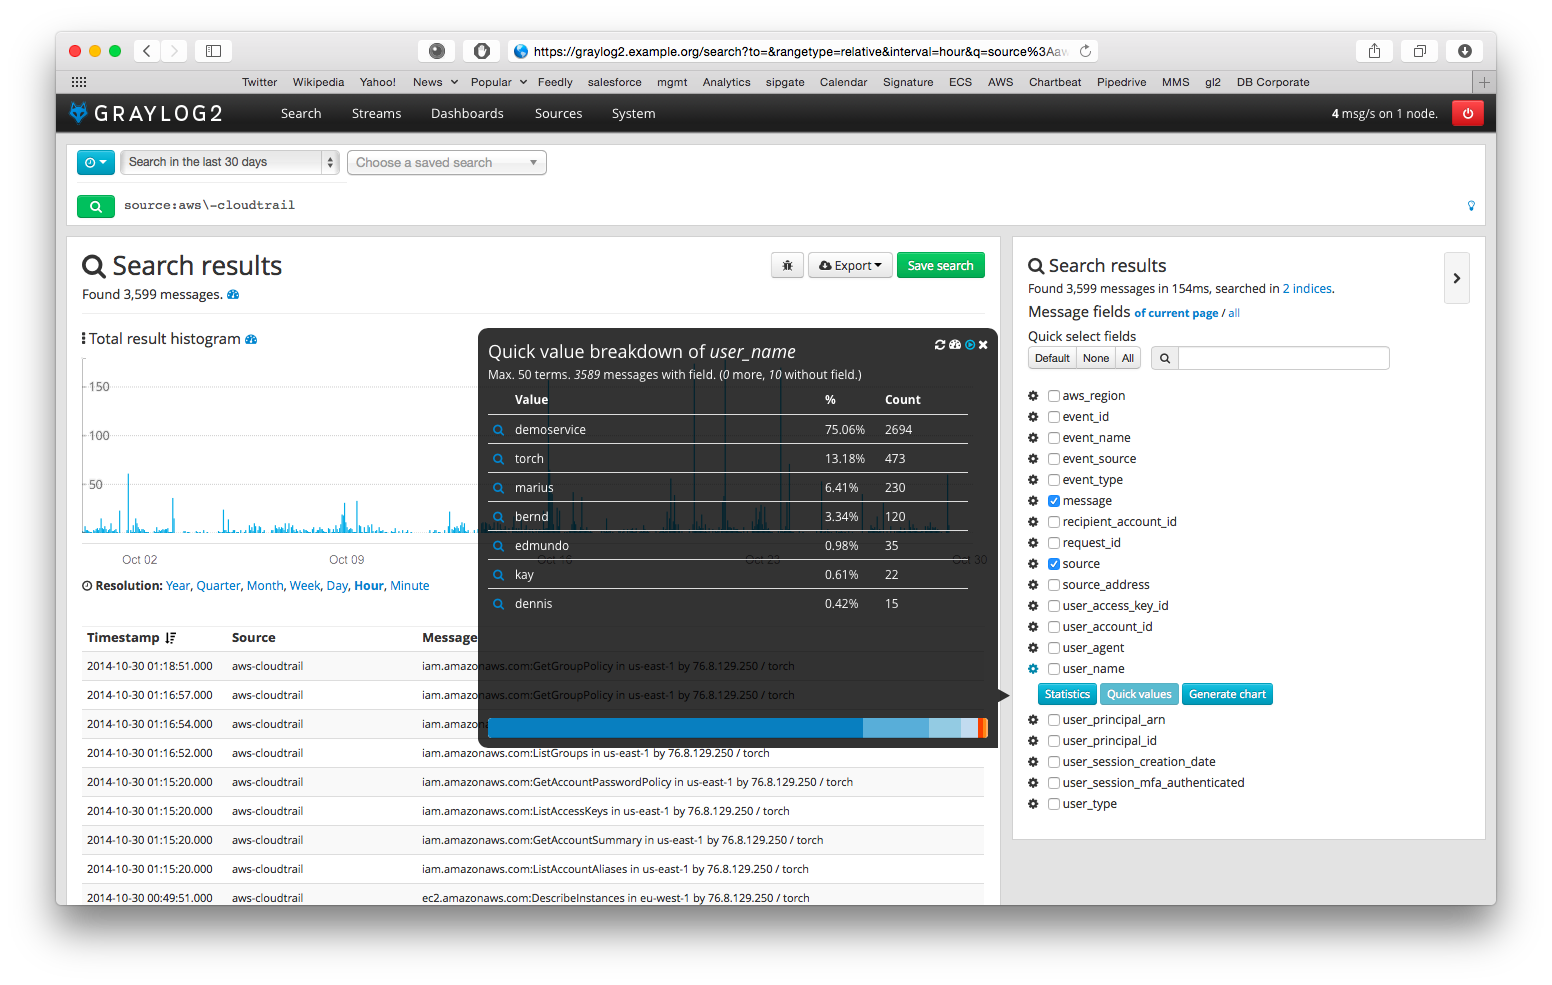Open gear options for event_name field

pos(1034,438)
